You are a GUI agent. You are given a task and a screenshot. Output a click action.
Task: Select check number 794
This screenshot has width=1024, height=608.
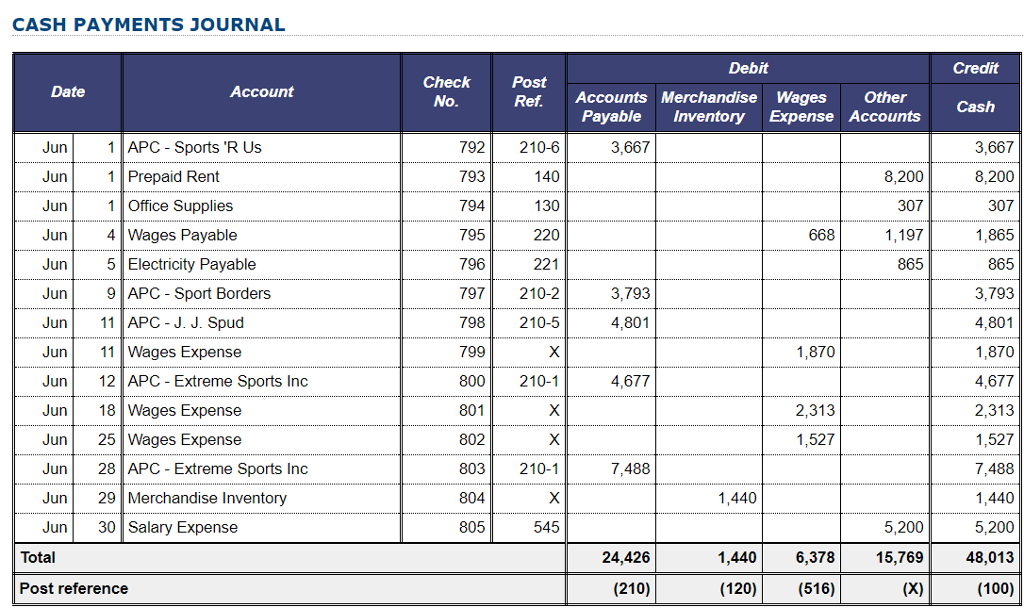point(472,206)
